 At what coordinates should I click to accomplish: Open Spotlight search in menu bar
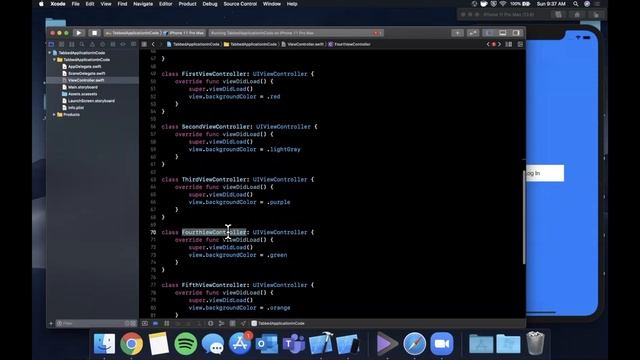pyautogui.click(x=576, y=4)
